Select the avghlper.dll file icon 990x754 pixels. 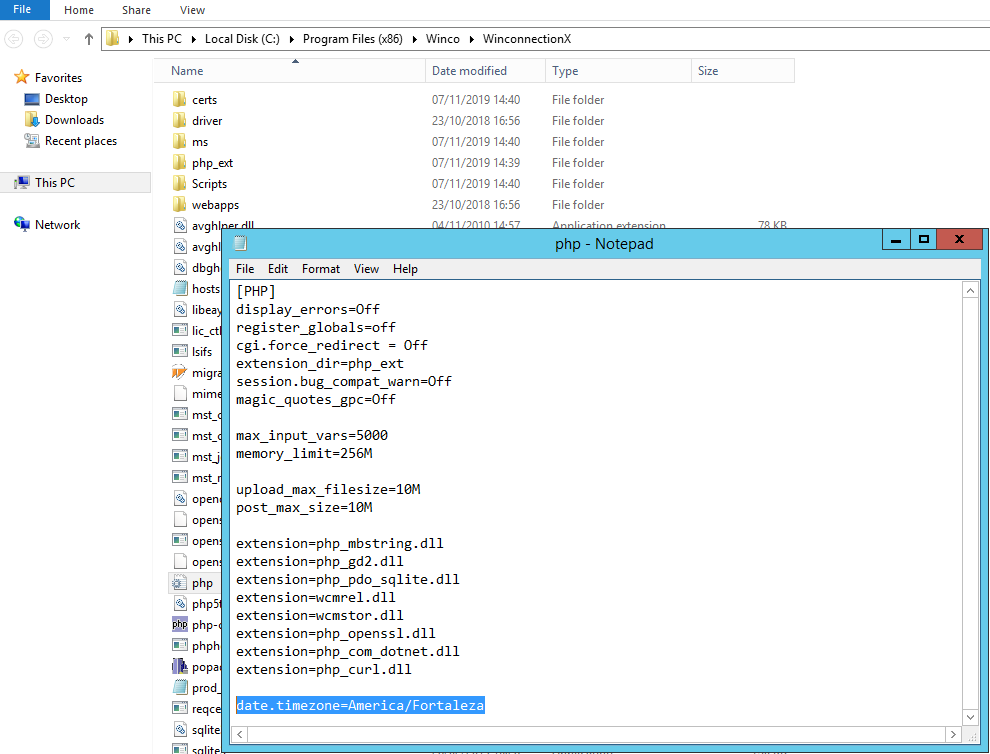(180, 225)
